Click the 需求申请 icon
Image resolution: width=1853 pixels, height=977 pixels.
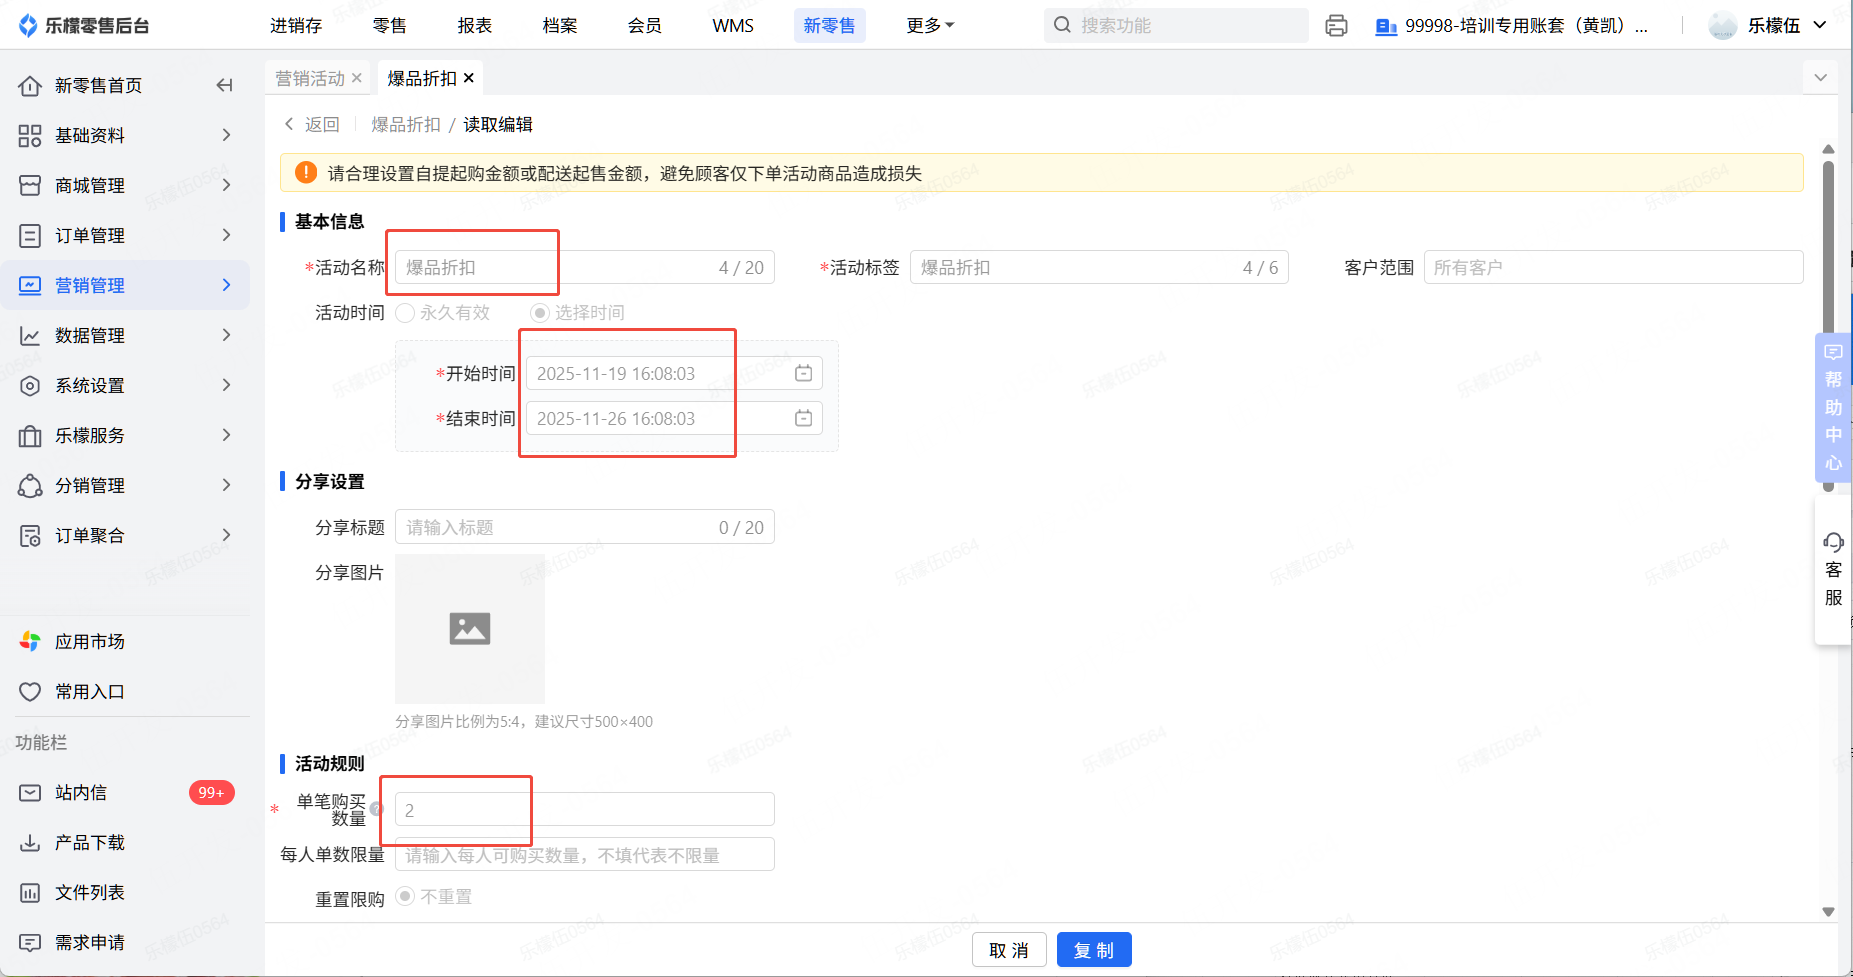point(30,943)
